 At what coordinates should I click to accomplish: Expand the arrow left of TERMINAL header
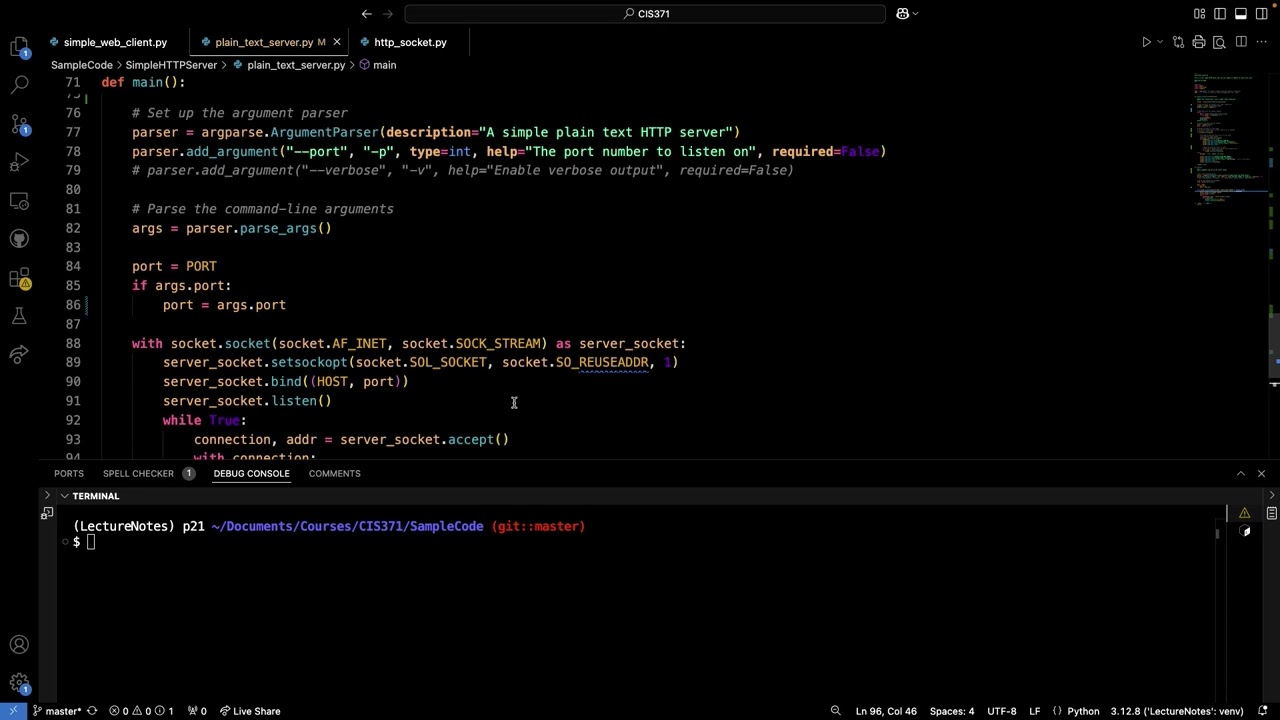coord(47,496)
